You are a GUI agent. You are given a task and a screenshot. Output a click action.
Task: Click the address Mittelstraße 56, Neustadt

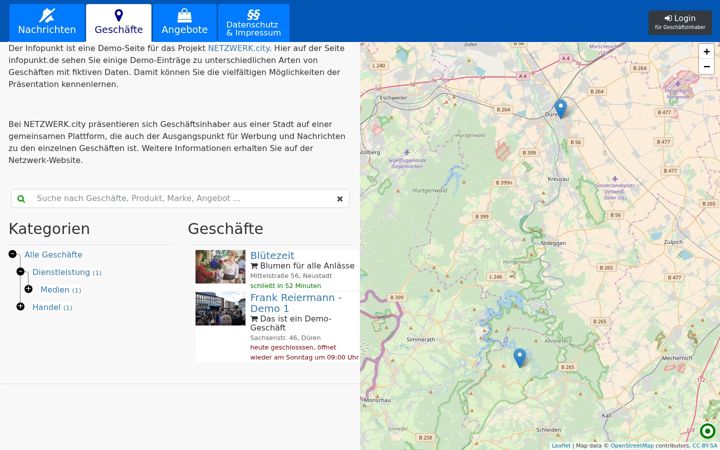pos(291,276)
